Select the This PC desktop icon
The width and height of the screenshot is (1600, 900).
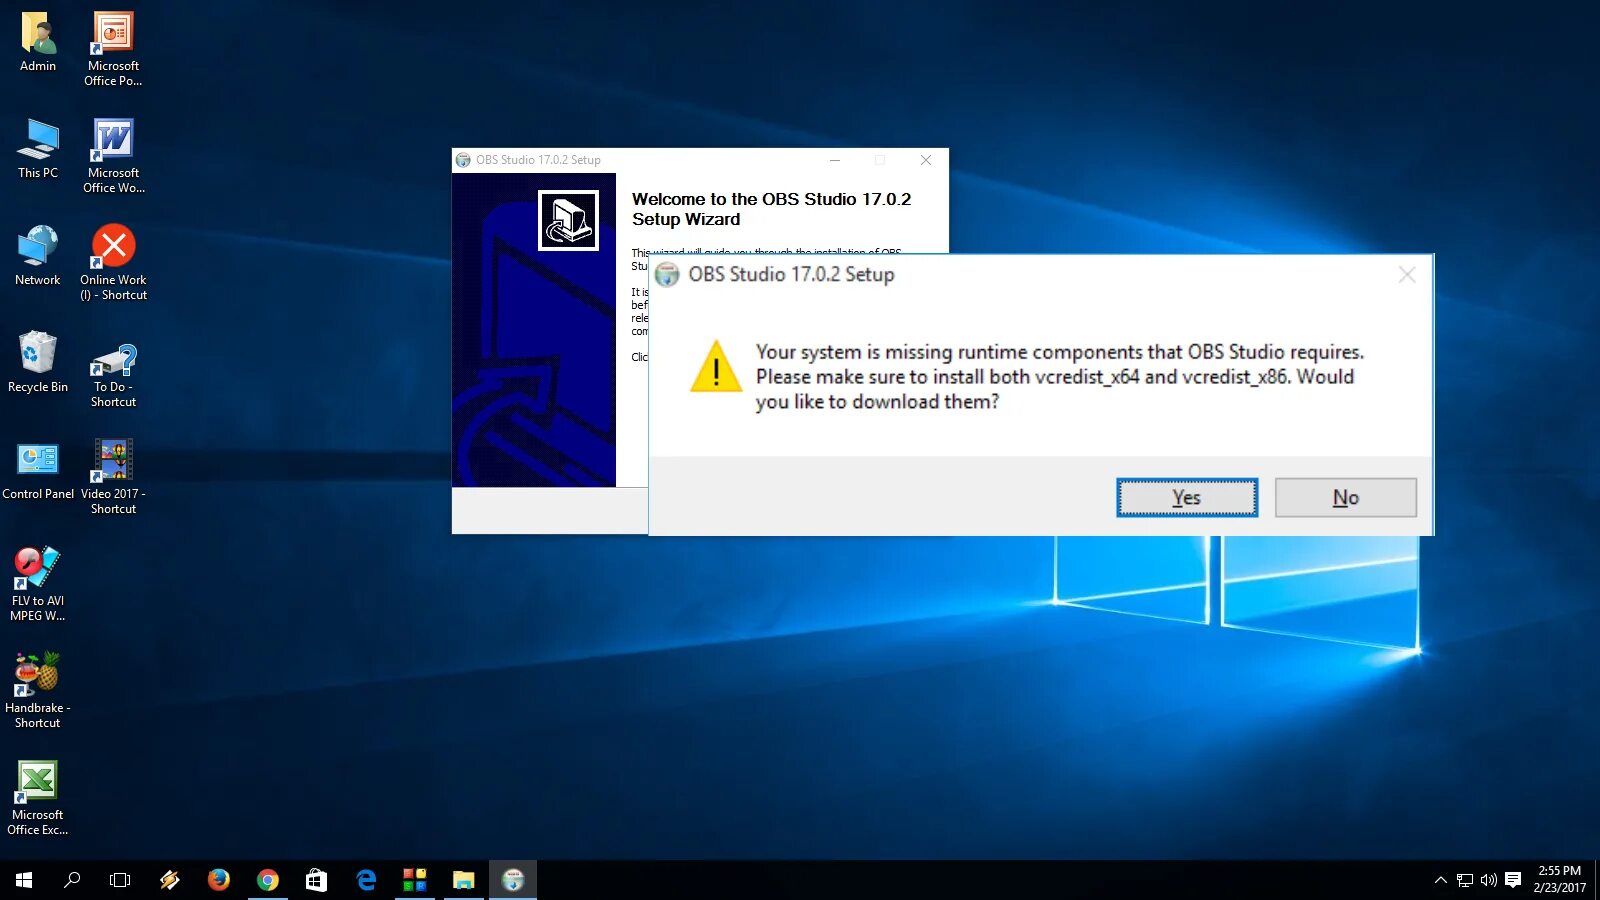click(x=38, y=150)
